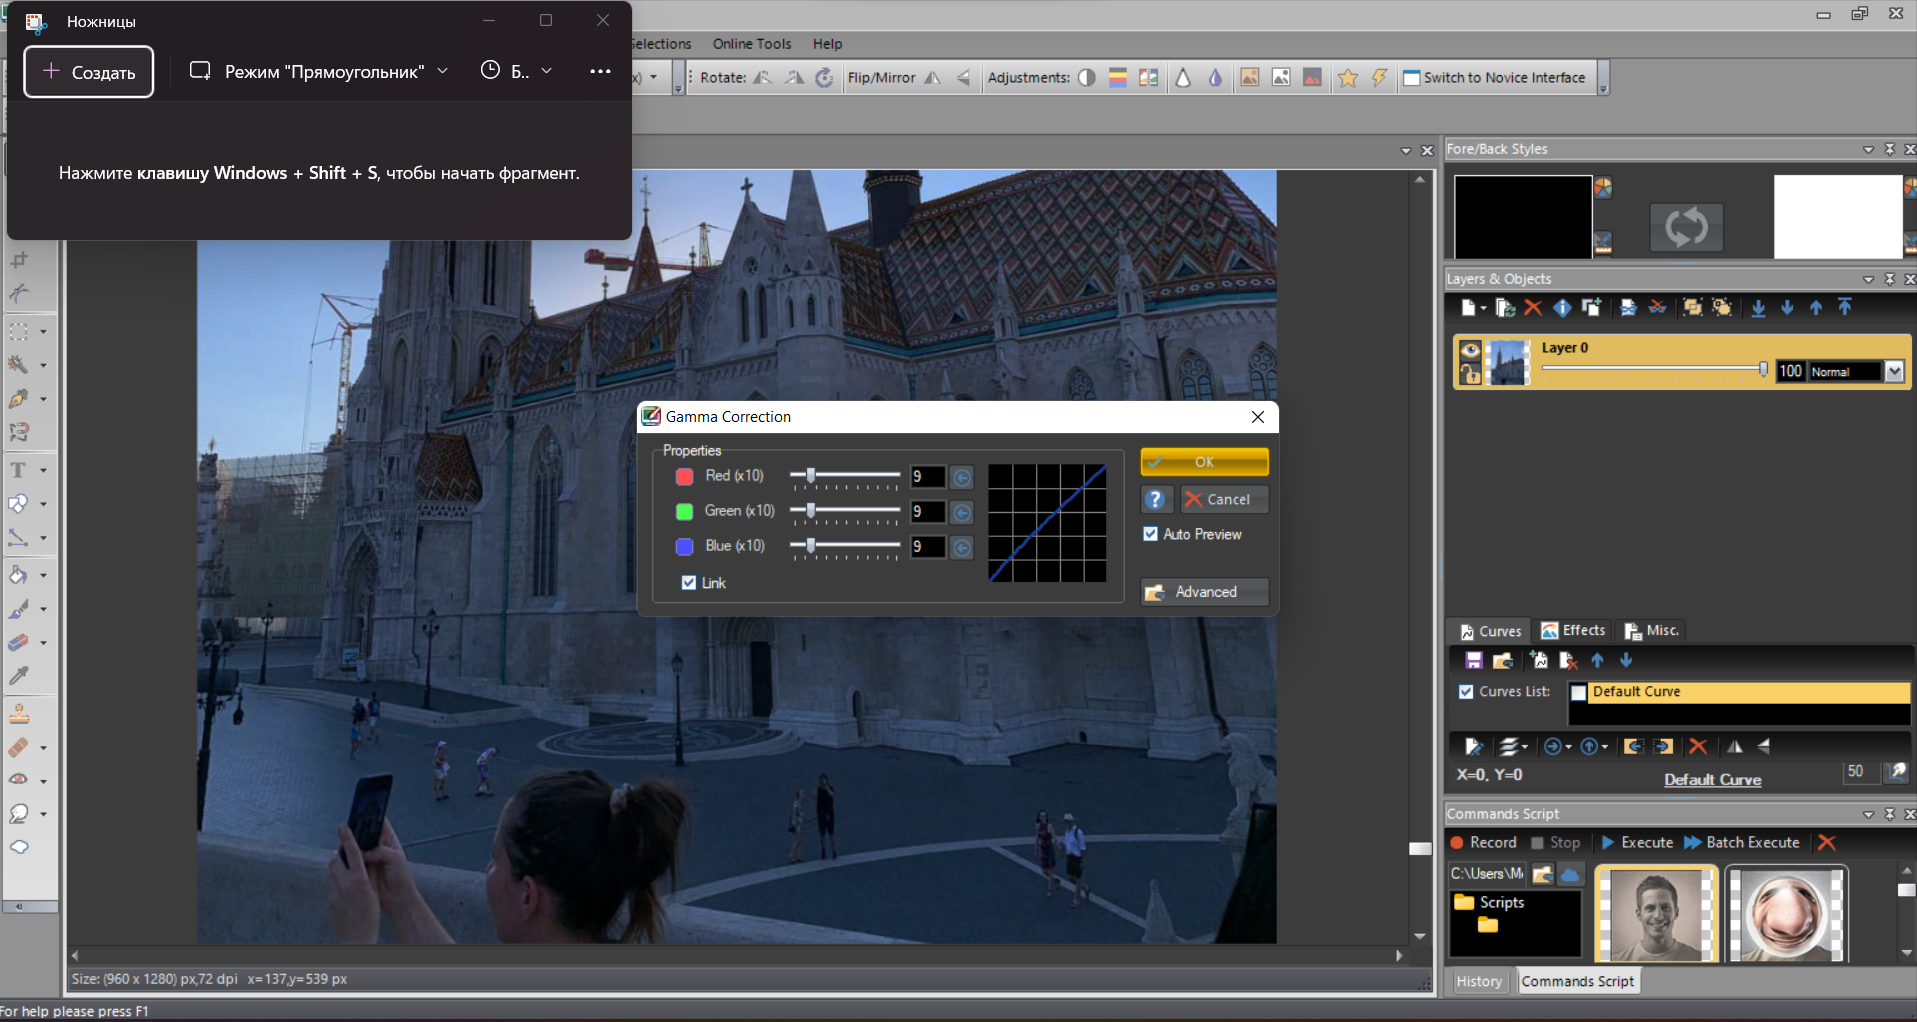The height and width of the screenshot is (1022, 1917).
Task: Toggle Auto Preview checkbox
Action: tap(1151, 534)
